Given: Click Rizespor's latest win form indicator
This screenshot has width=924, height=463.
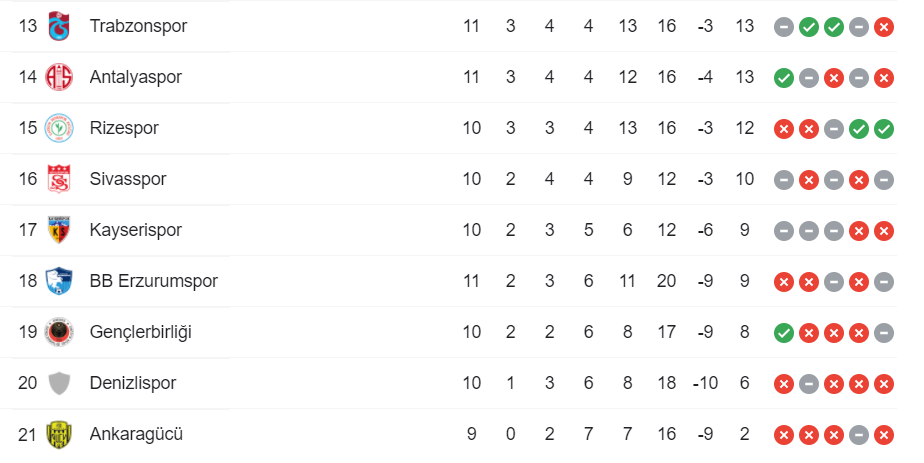Looking at the screenshot, I should 883,128.
